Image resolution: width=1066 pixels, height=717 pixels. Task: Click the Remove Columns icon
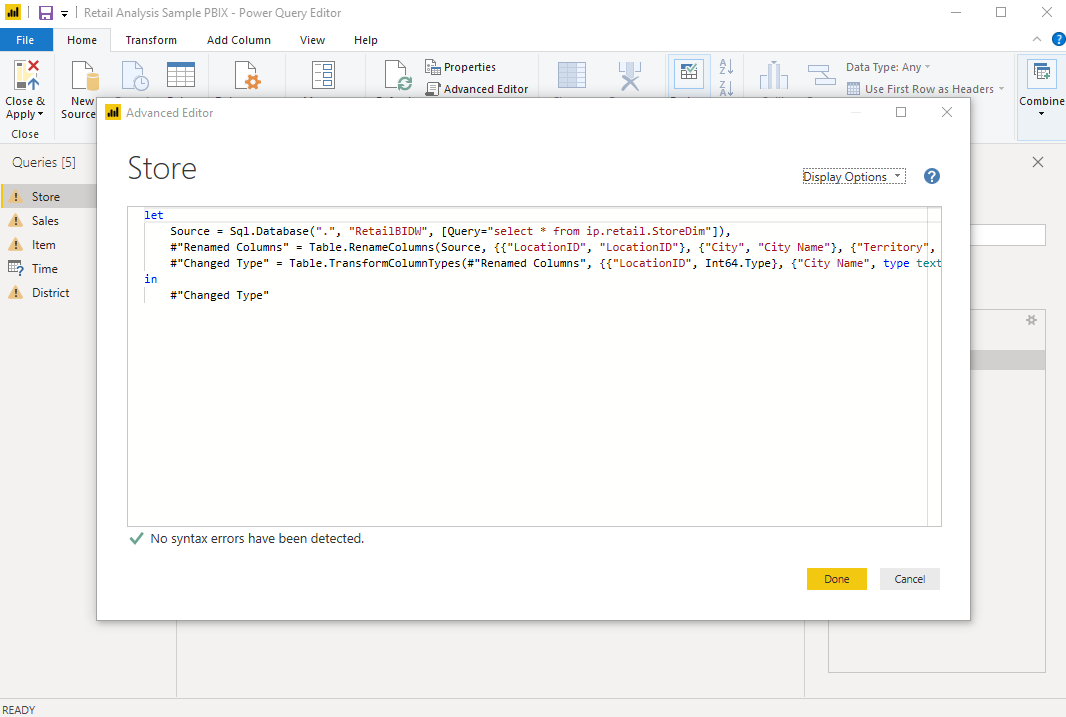(x=630, y=75)
